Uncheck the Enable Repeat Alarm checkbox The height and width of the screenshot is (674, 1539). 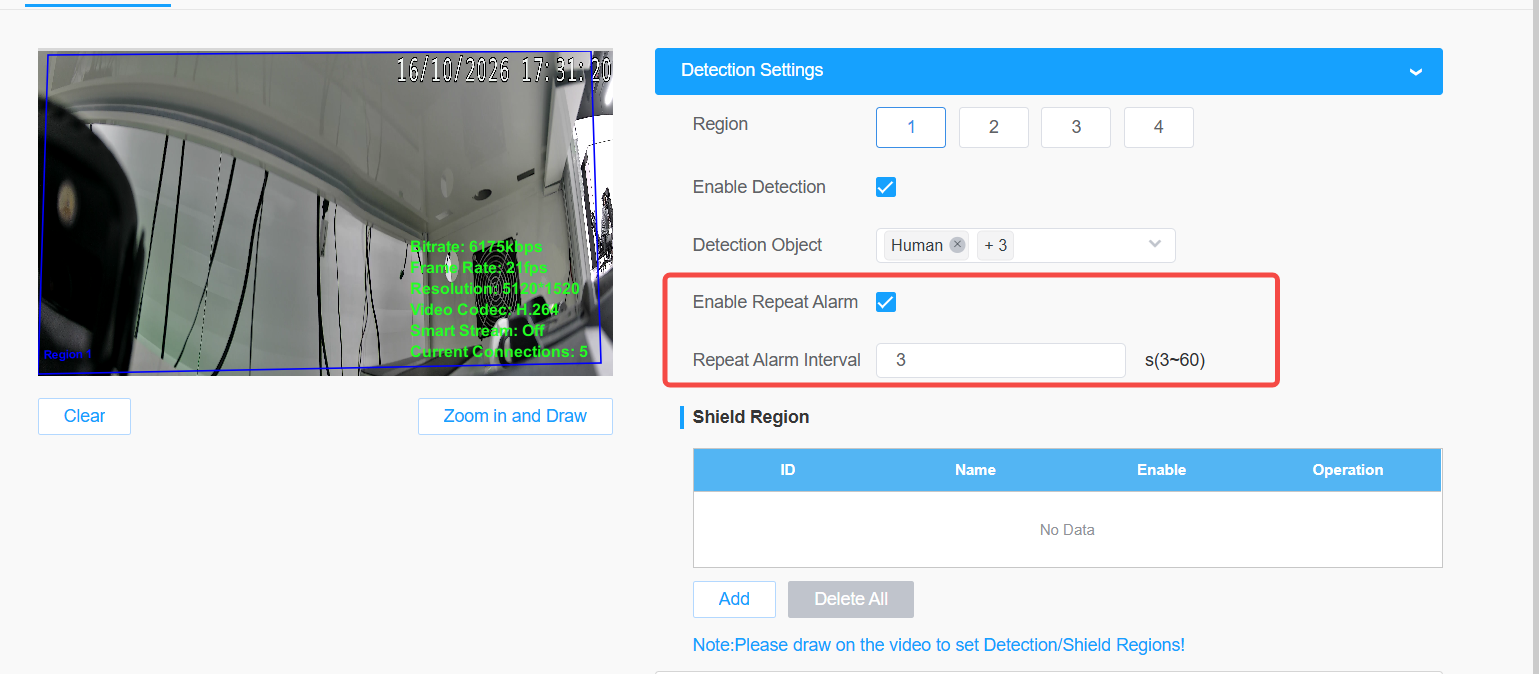(886, 302)
